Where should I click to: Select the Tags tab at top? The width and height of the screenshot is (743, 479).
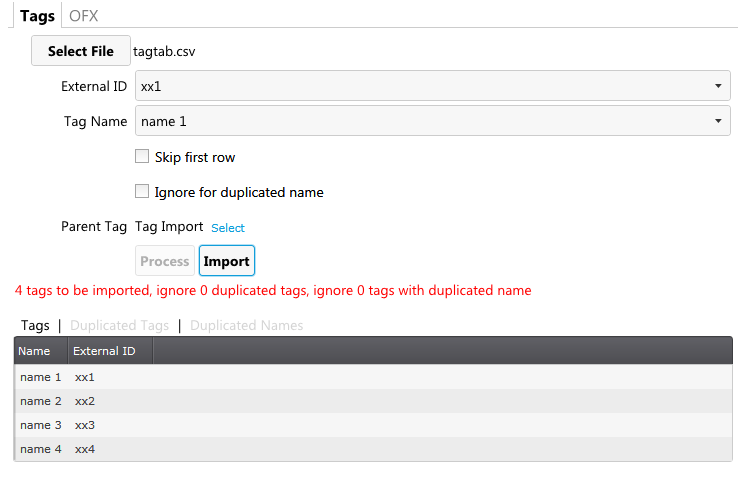point(37,16)
